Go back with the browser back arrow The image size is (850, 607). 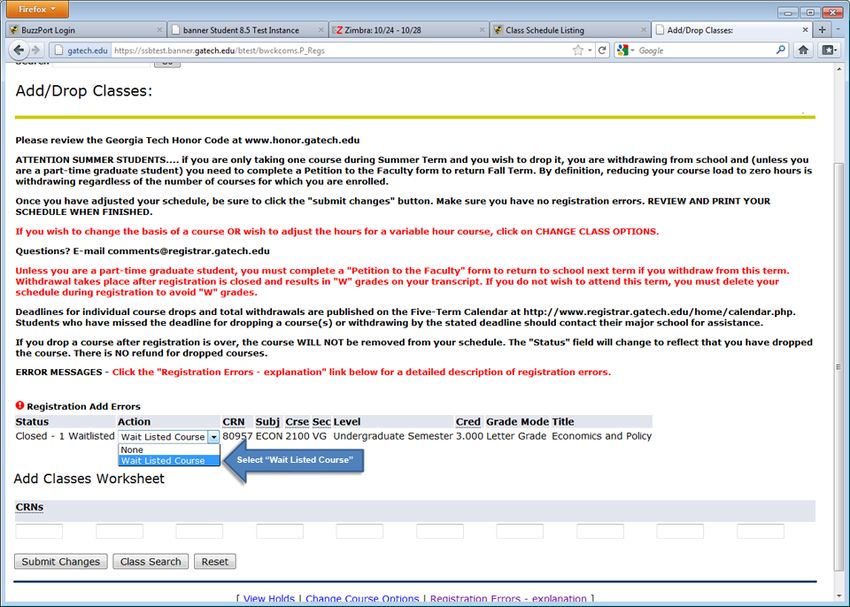click(18, 50)
